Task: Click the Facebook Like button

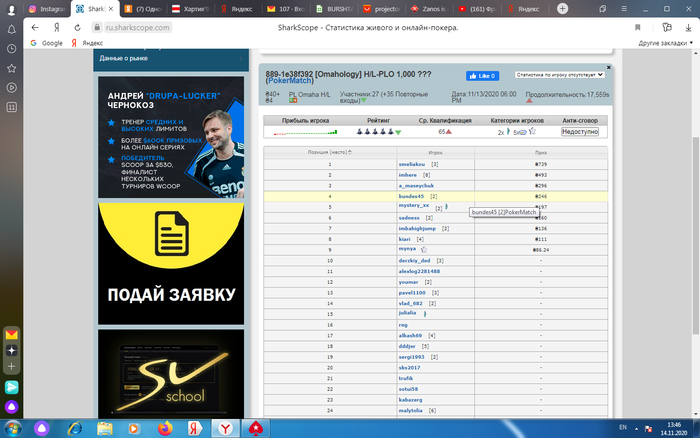Action: (x=482, y=76)
